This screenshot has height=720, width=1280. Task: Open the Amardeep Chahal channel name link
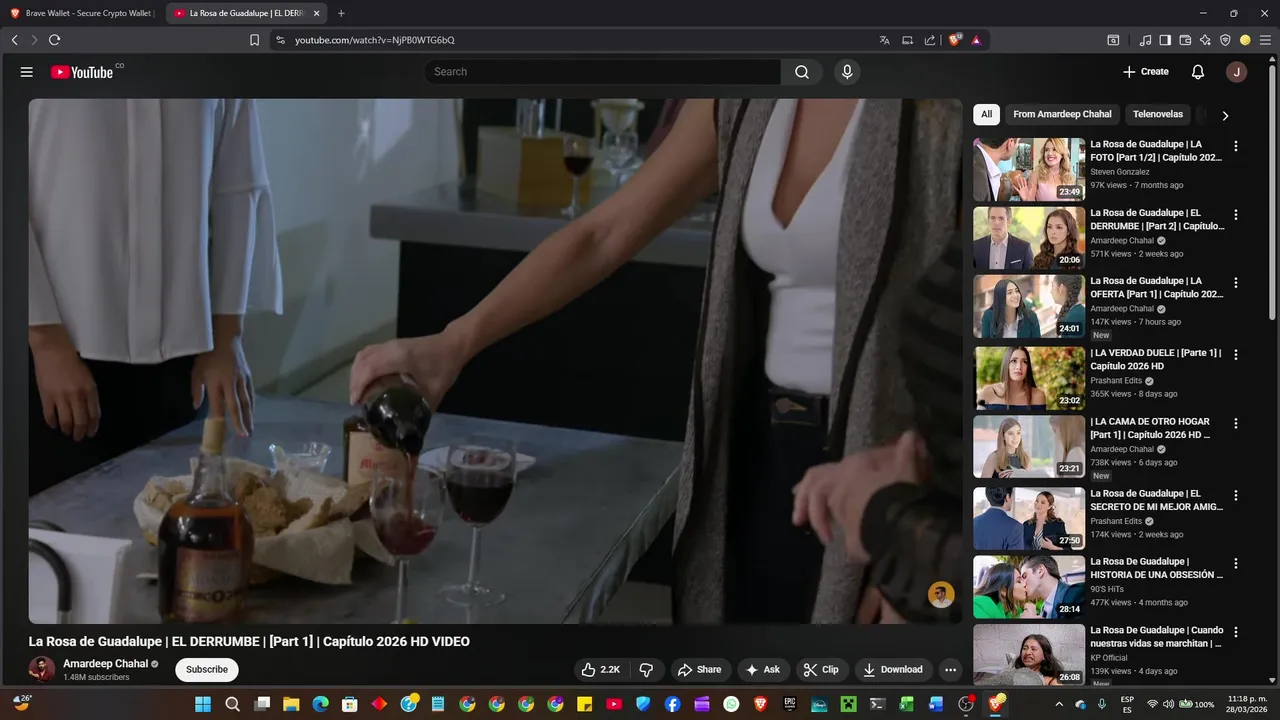pos(105,664)
